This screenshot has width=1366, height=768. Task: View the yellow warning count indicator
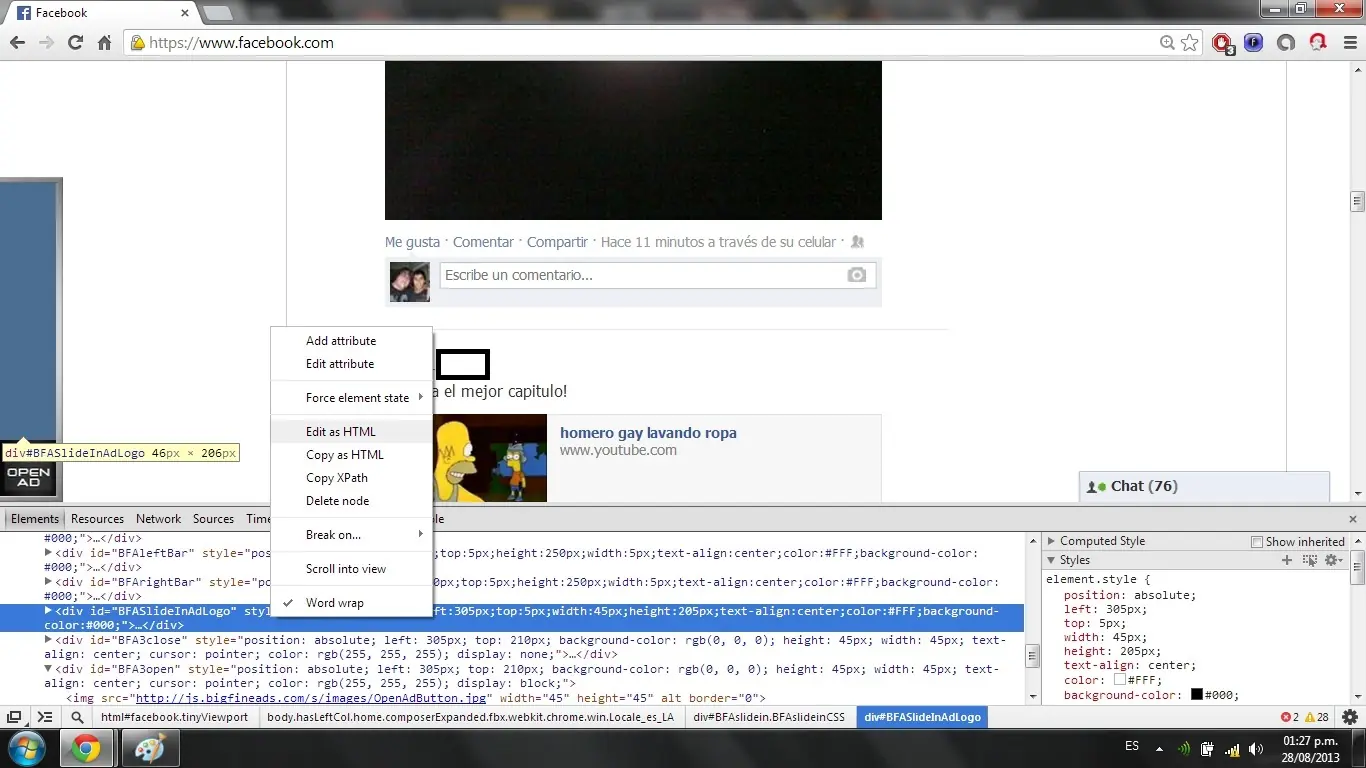[1316, 717]
